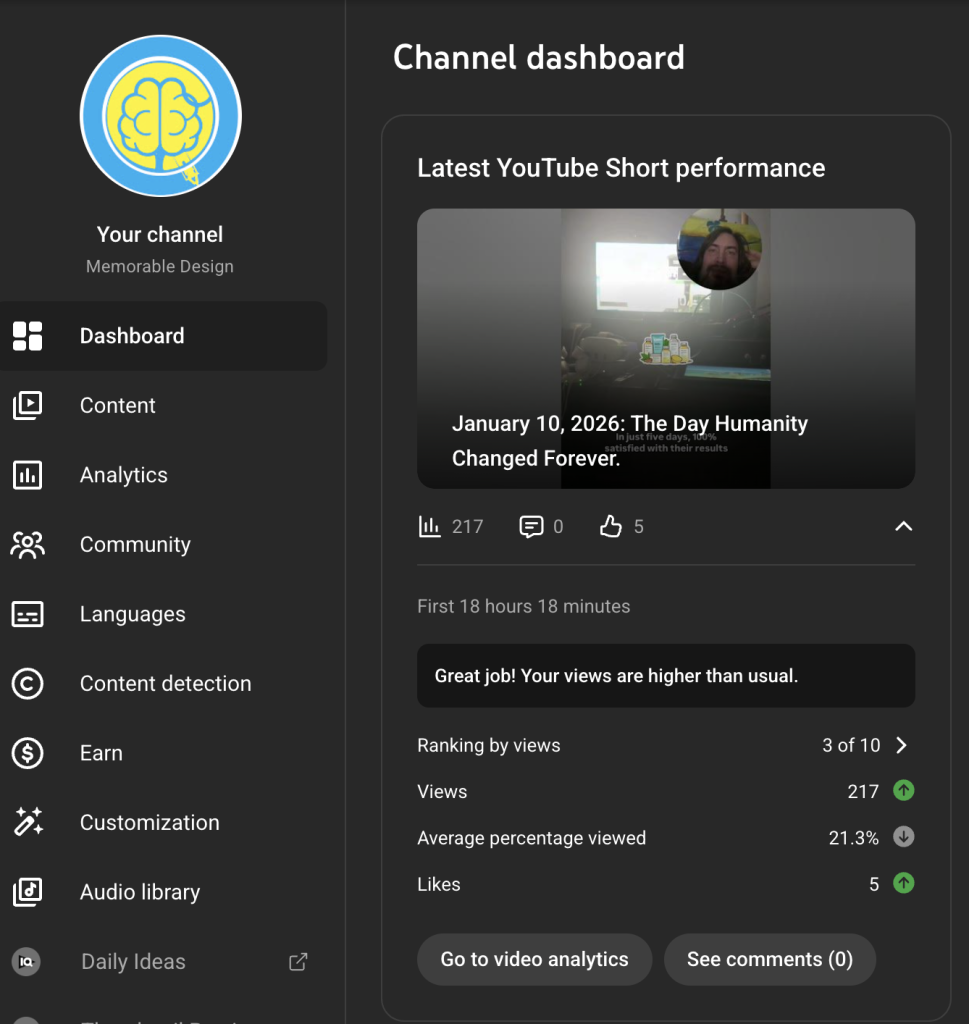Open the latest YouTube Short thumbnail

coord(665,348)
